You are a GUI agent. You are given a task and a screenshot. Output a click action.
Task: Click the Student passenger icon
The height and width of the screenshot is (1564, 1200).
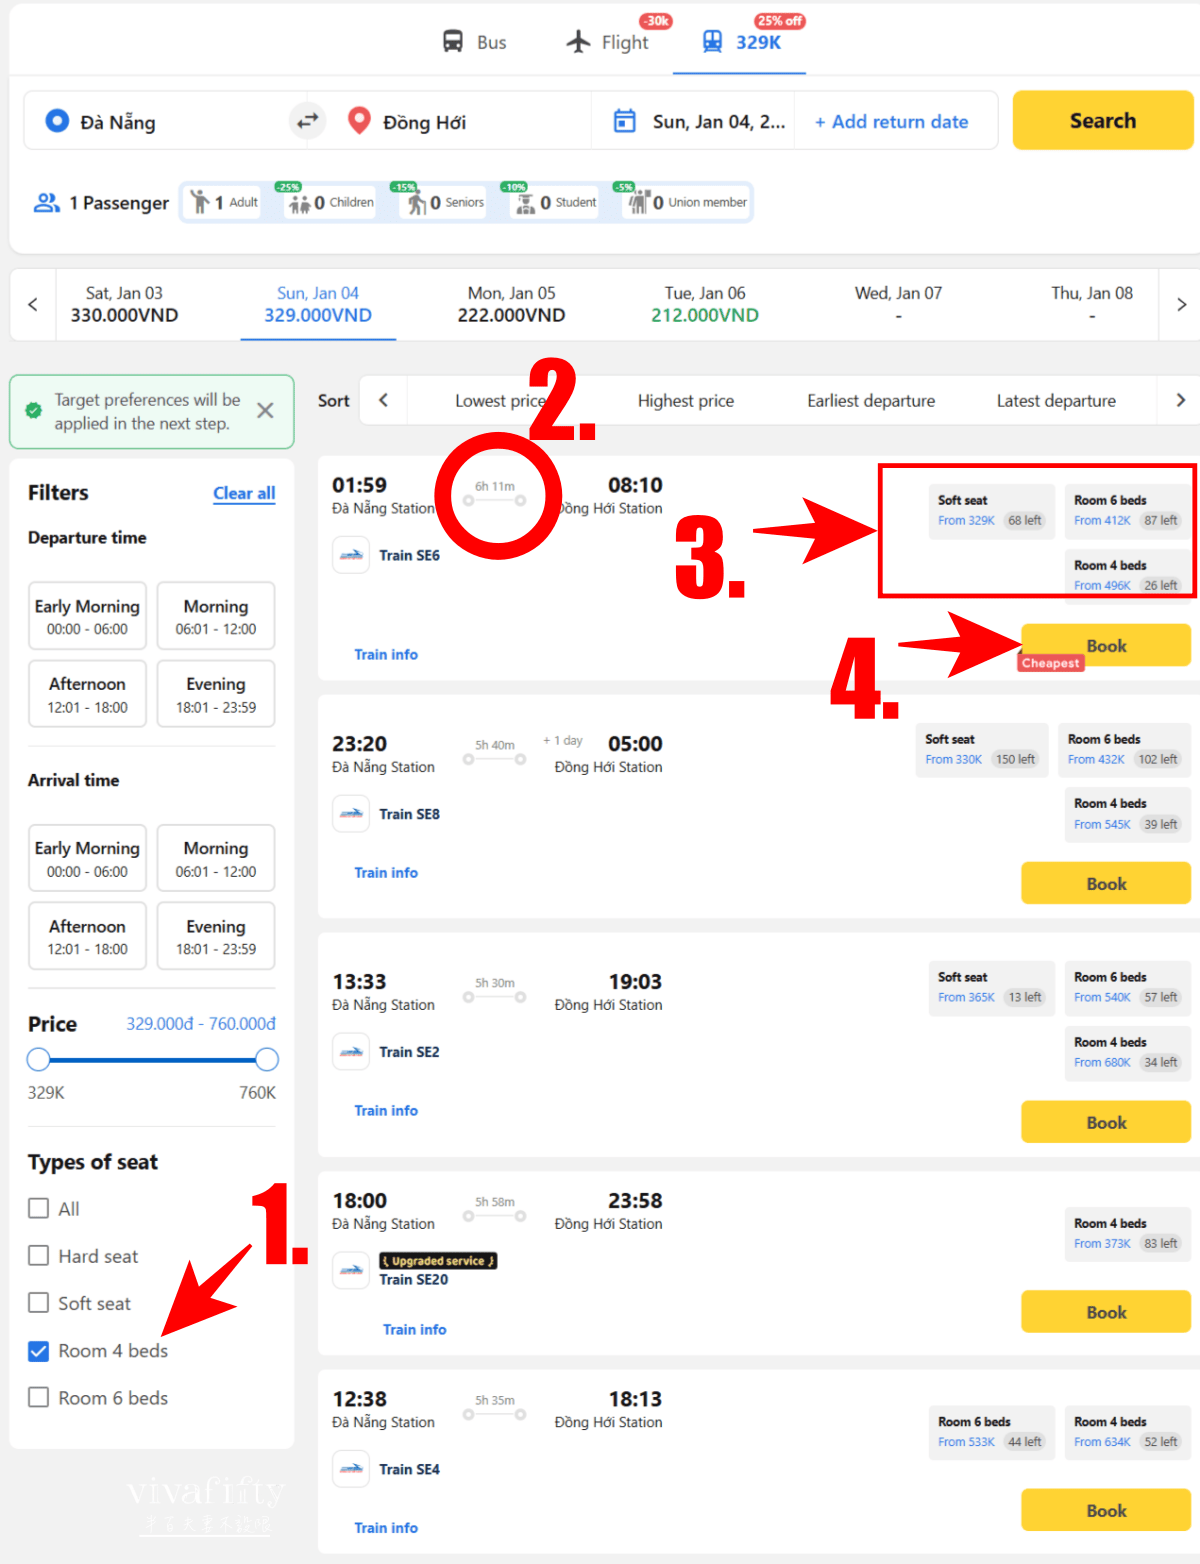[525, 203]
